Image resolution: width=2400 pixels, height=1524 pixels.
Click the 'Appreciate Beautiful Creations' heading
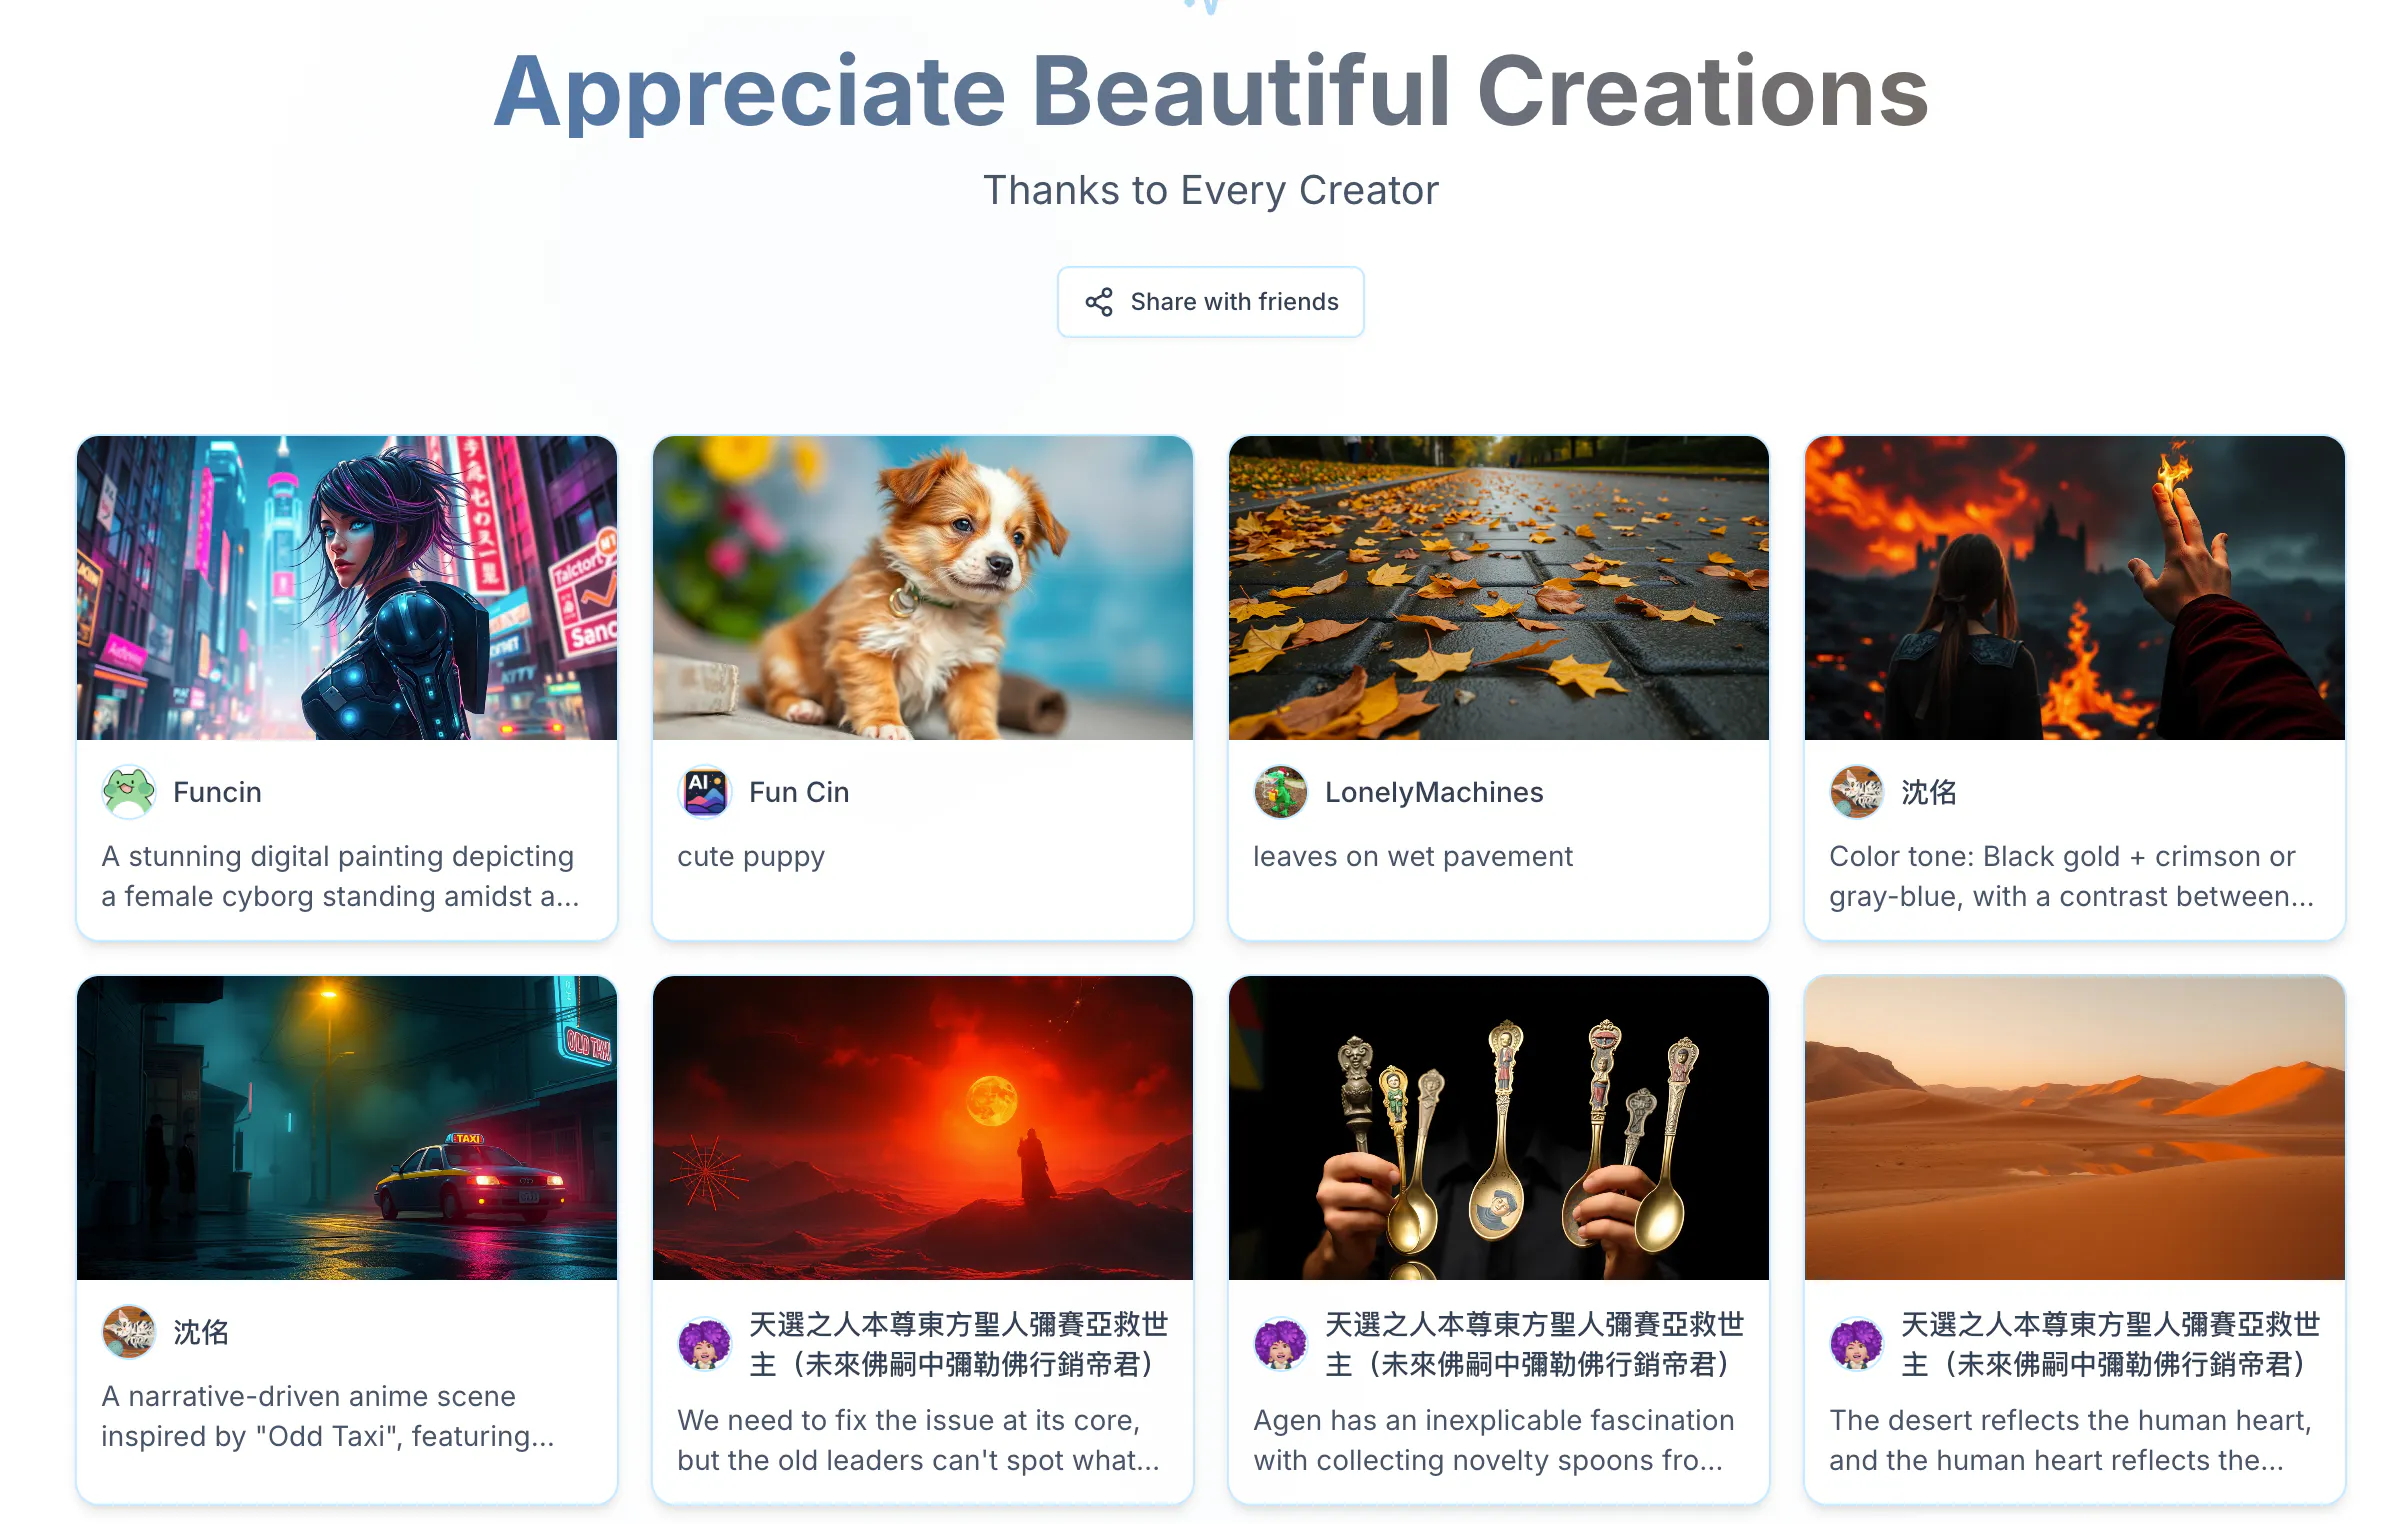pos(1211,92)
